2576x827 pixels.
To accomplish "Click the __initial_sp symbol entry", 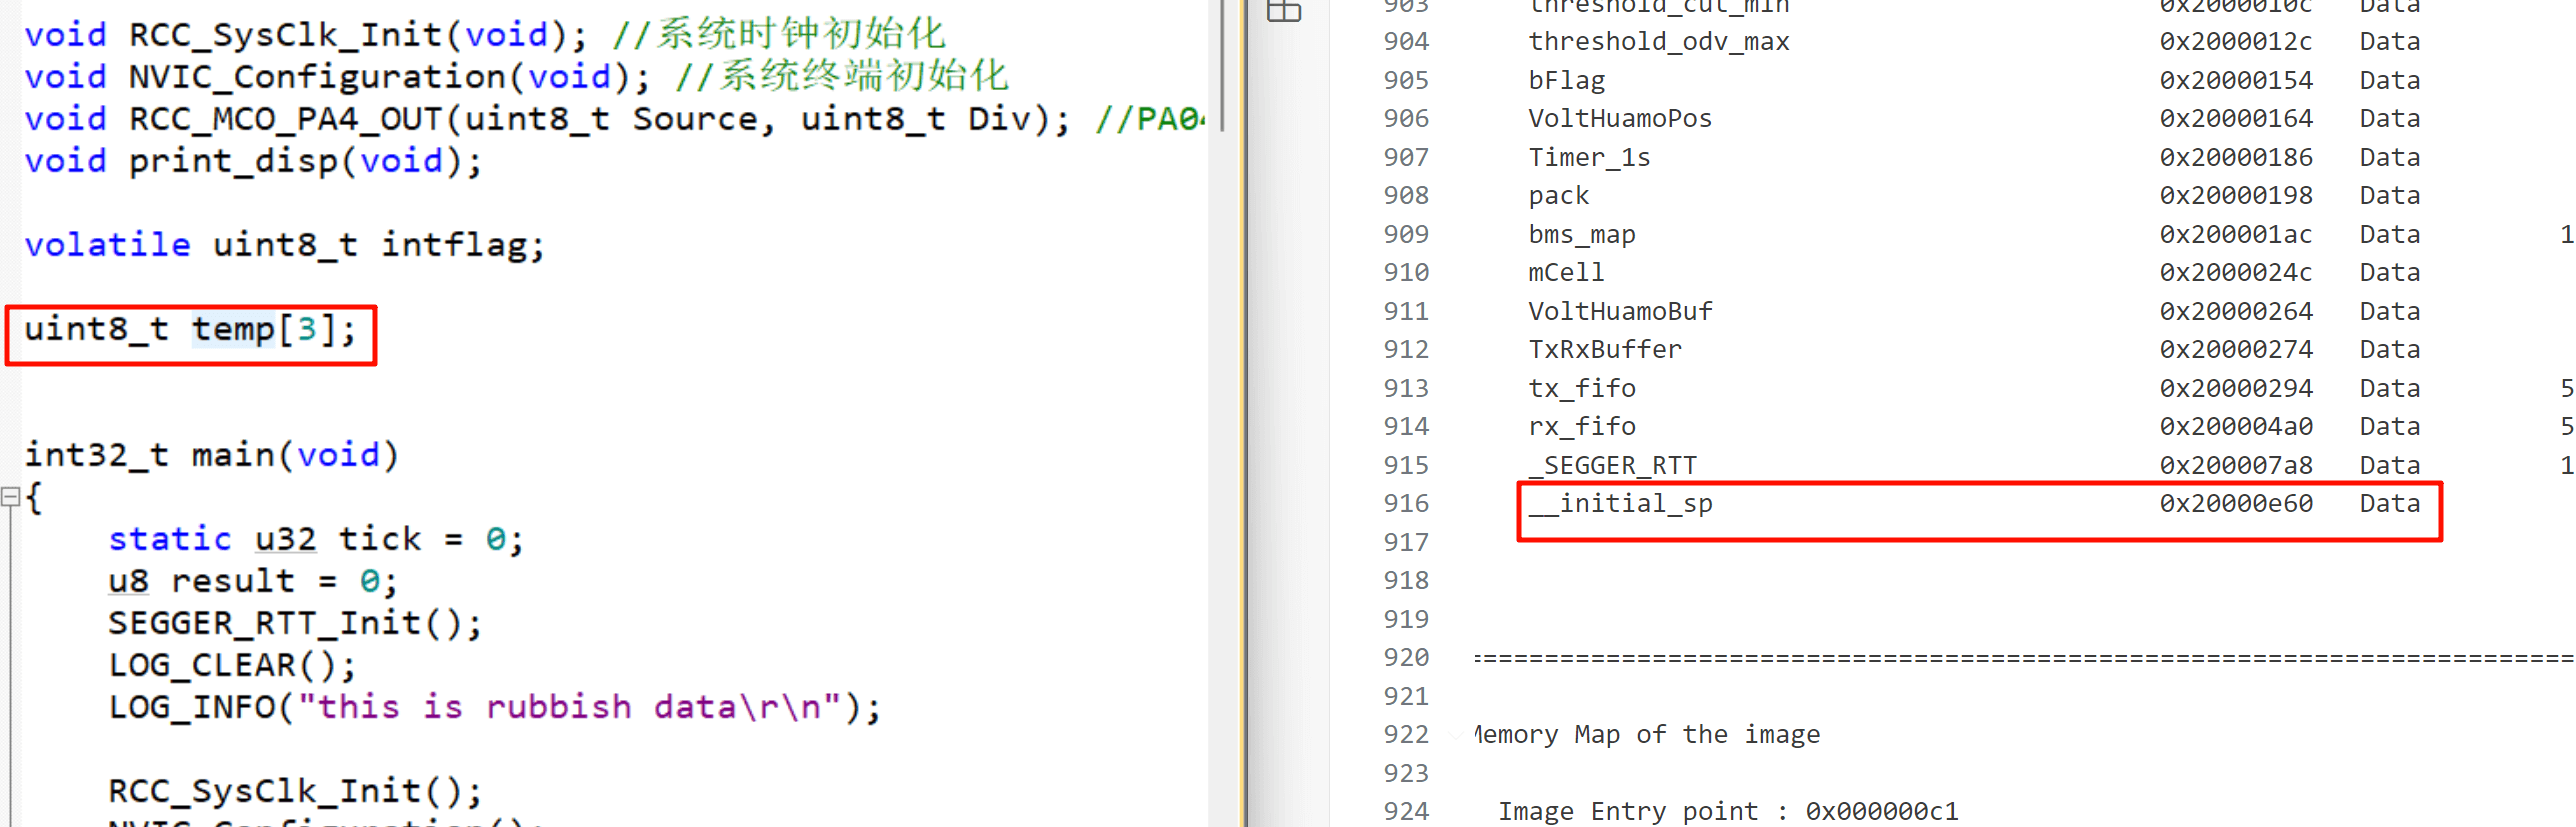I will coord(1620,503).
